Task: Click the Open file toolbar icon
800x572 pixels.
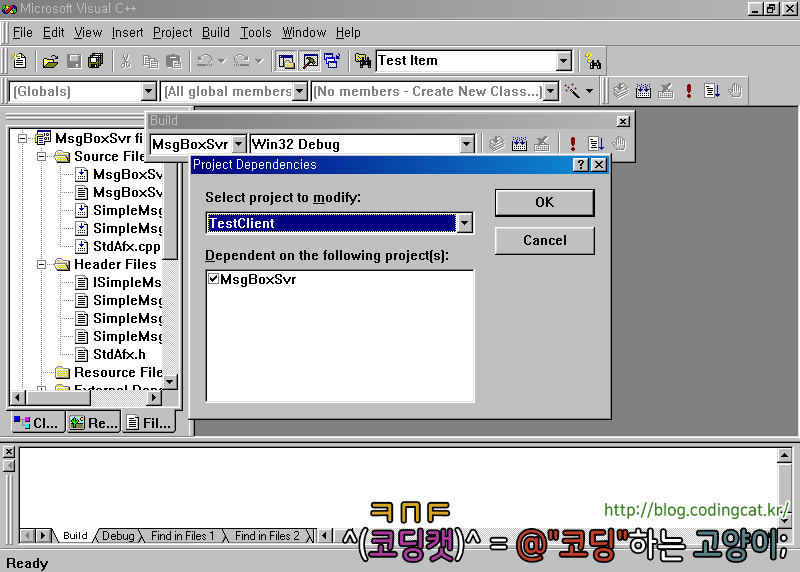Action: point(50,61)
